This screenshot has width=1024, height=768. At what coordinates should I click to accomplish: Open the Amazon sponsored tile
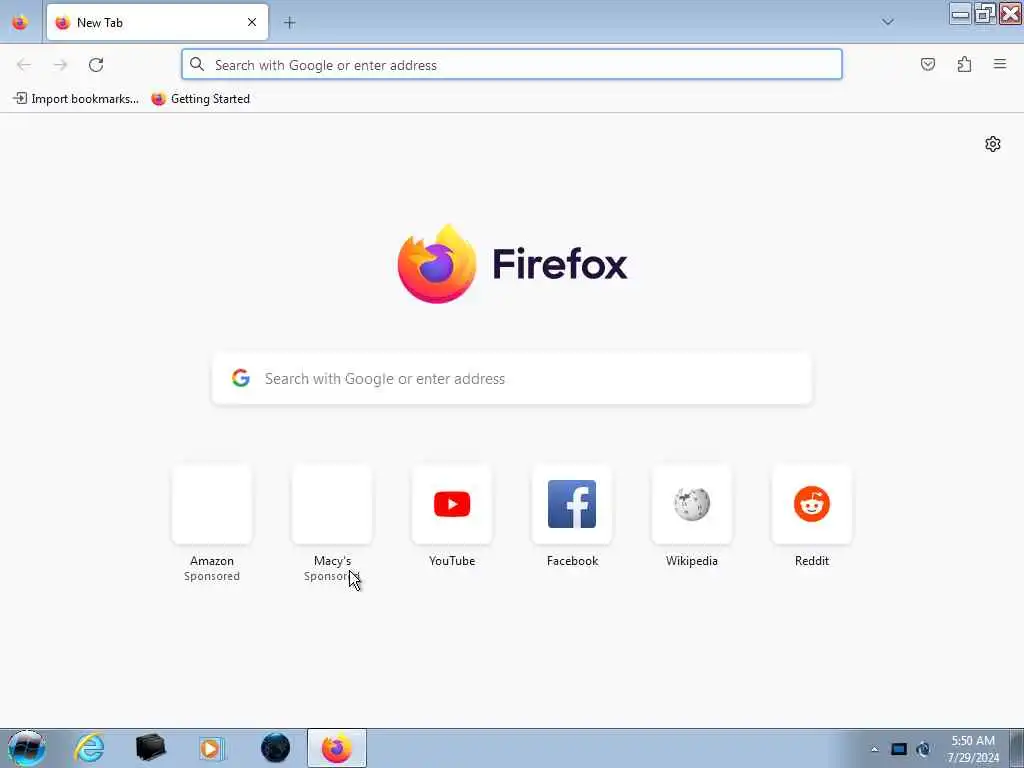[212, 504]
